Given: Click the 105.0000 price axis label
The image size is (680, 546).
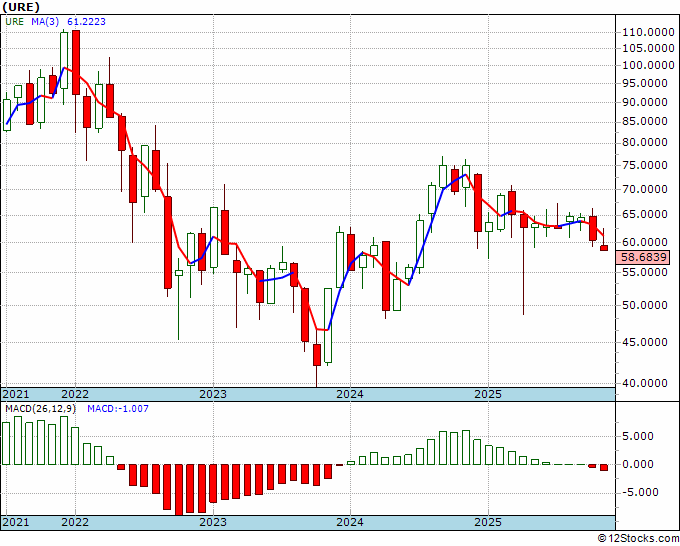Looking at the screenshot, I should (x=648, y=48).
